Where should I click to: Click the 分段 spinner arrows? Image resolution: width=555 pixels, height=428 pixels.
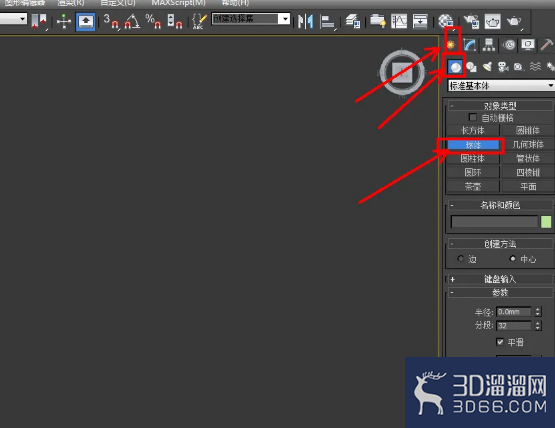pos(538,326)
